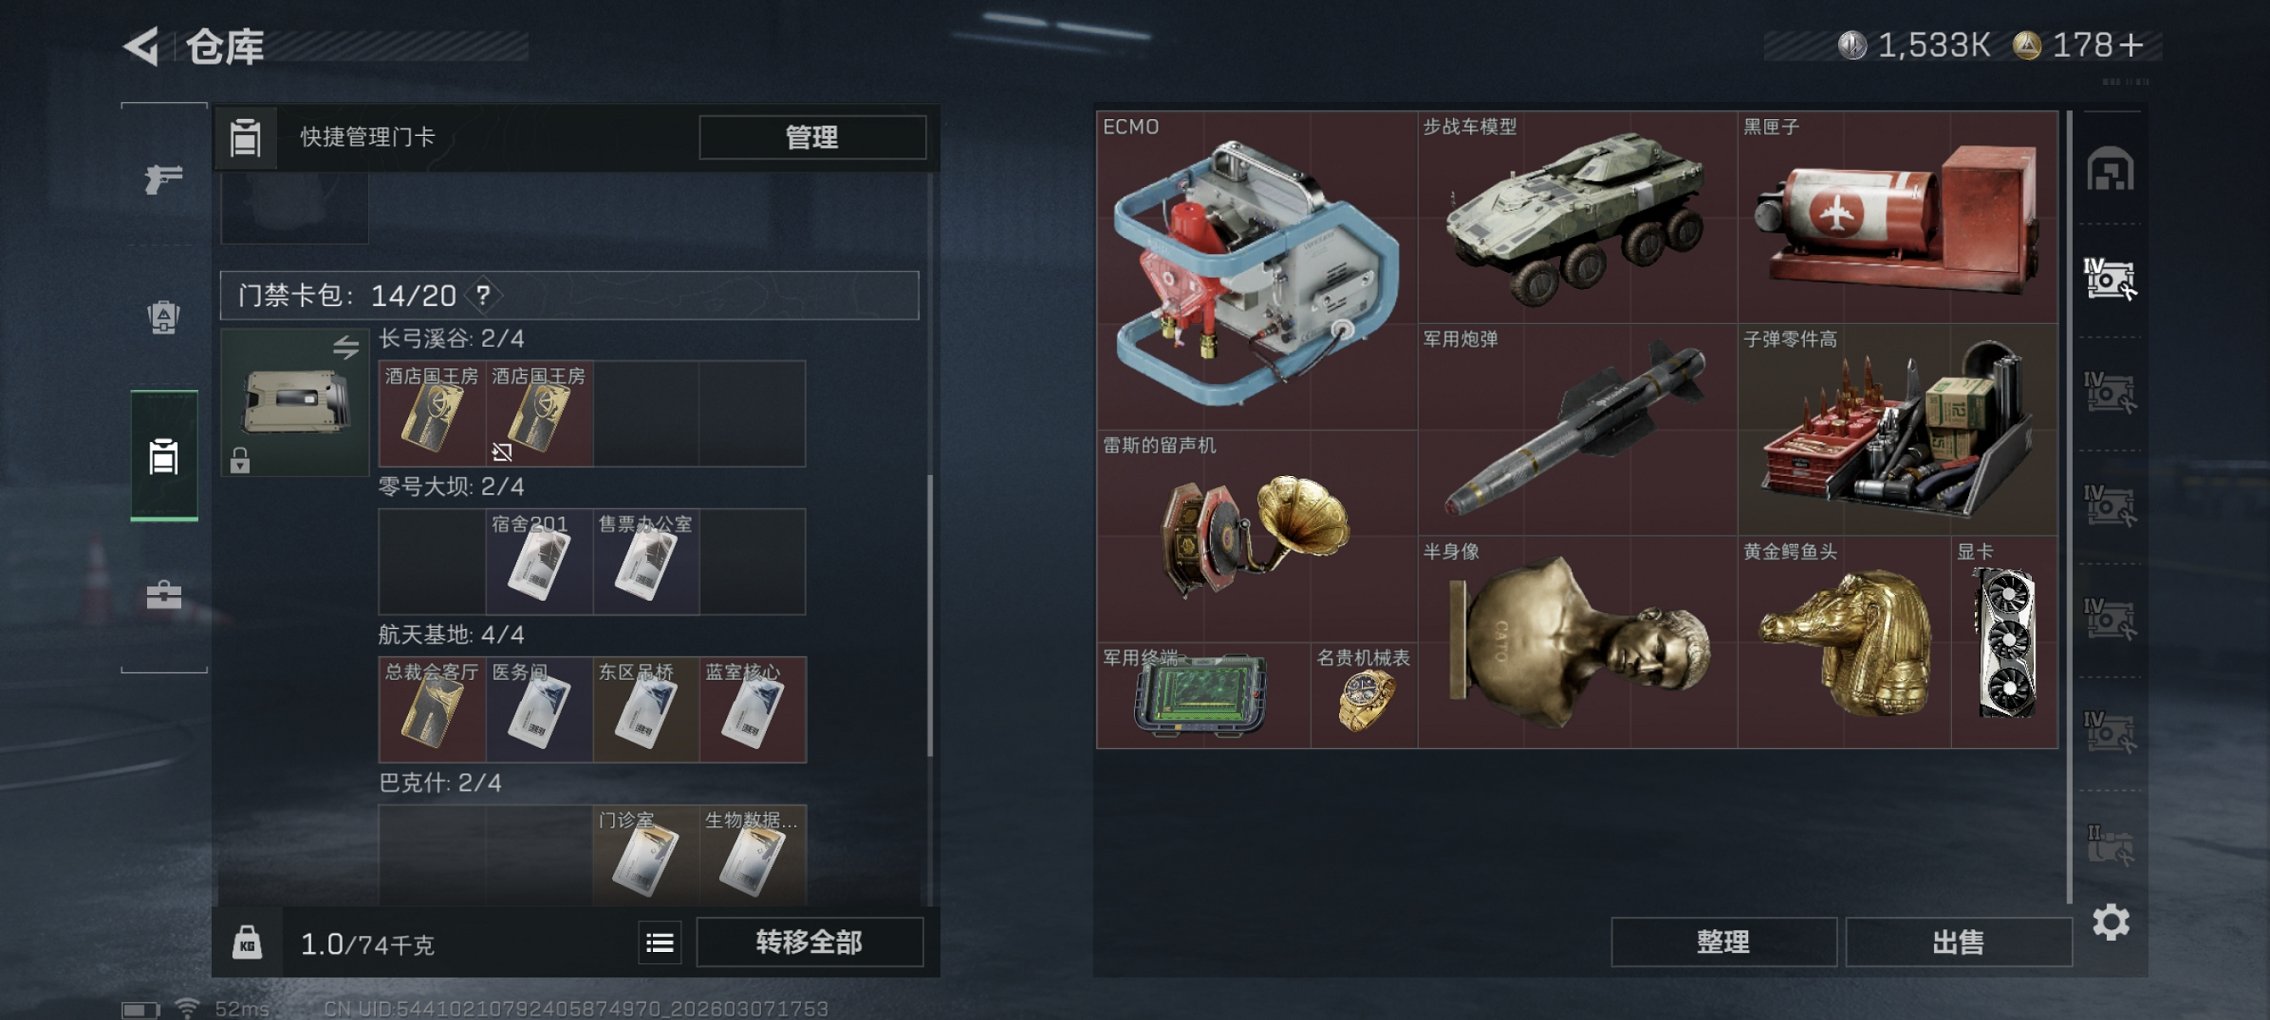Select the 总裁会客厅 keycard
The image size is (2270, 1020).
pyautogui.click(x=432, y=709)
